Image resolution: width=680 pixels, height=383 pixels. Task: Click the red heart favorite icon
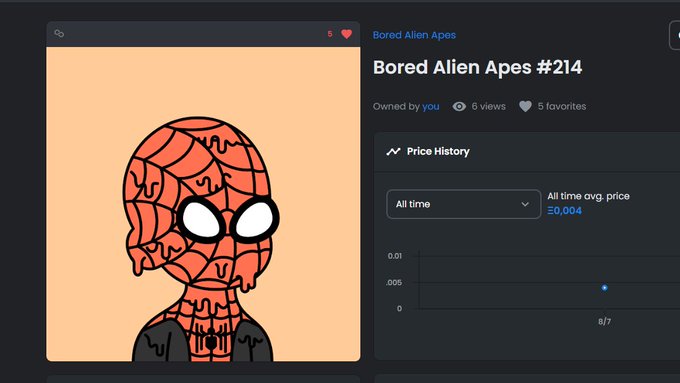tap(346, 34)
